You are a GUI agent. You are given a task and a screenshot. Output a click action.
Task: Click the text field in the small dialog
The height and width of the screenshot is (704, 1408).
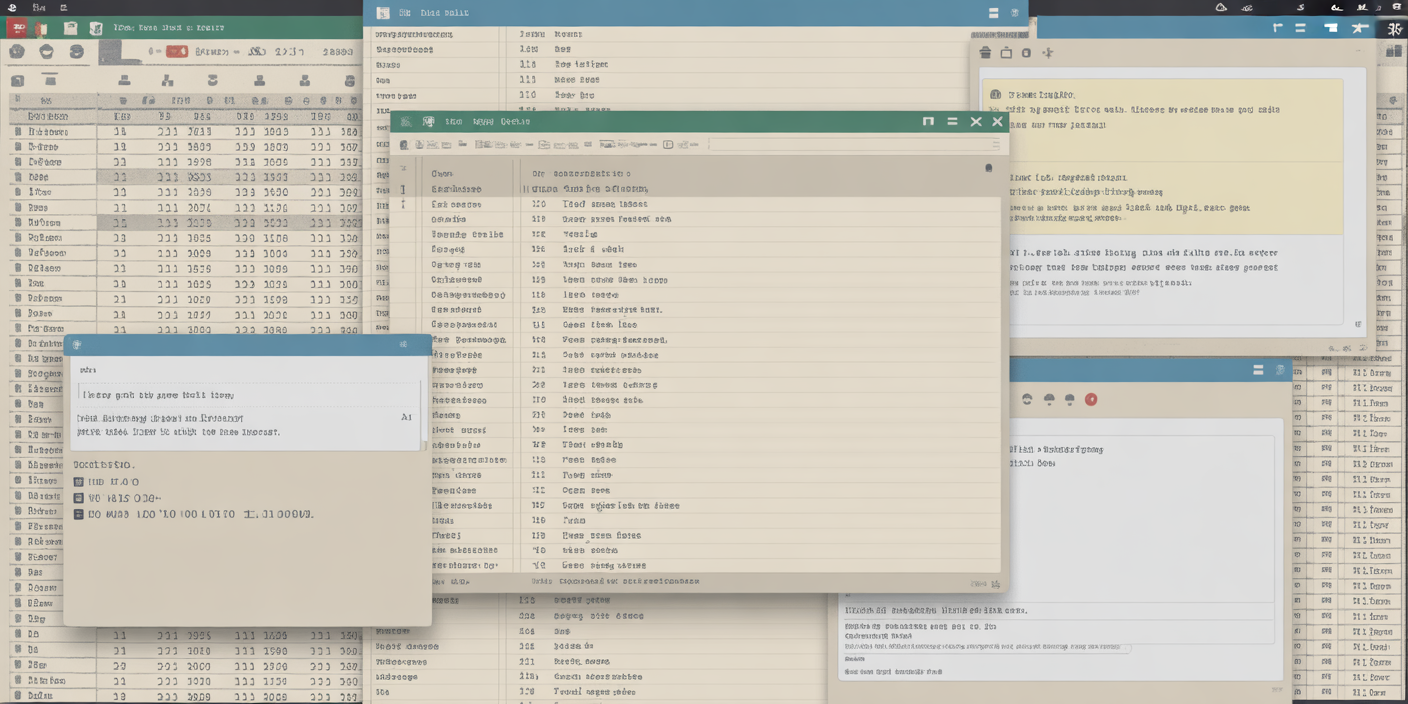pyautogui.click(x=250, y=395)
